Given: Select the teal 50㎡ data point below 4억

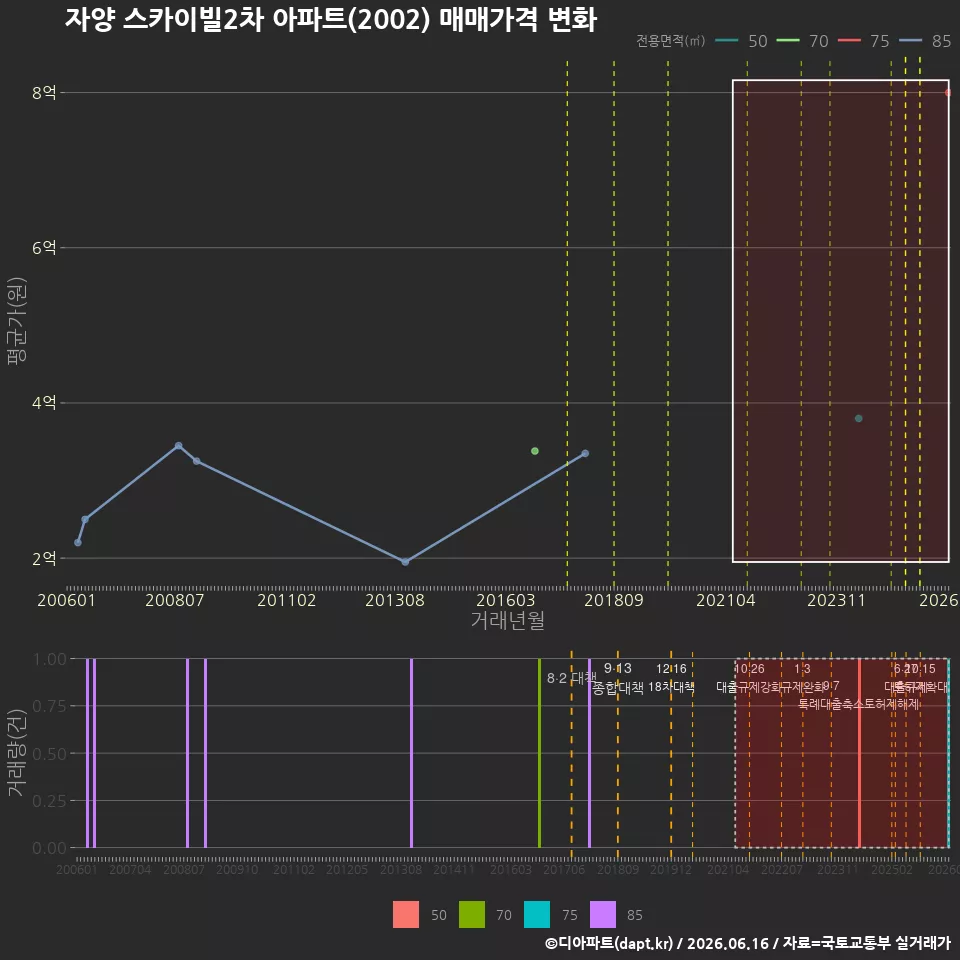Looking at the screenshot, I should click(858, 418).
